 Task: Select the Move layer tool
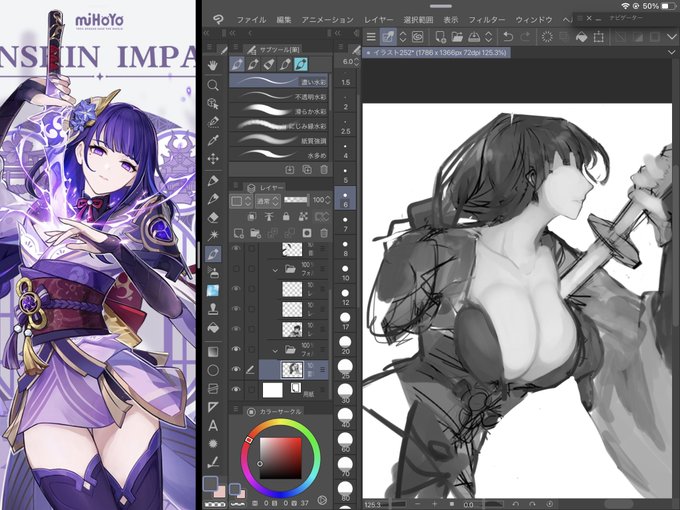(212, 159)
